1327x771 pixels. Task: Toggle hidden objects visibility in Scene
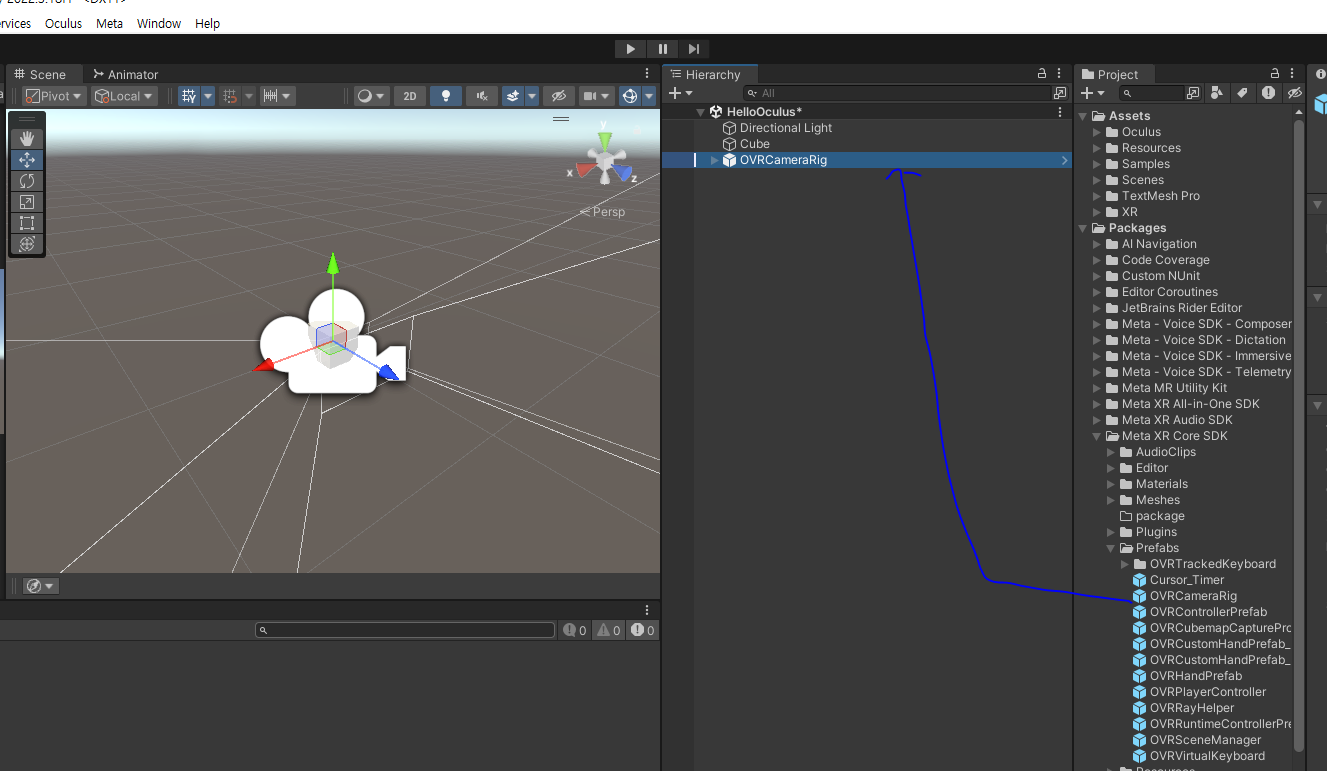559,96
